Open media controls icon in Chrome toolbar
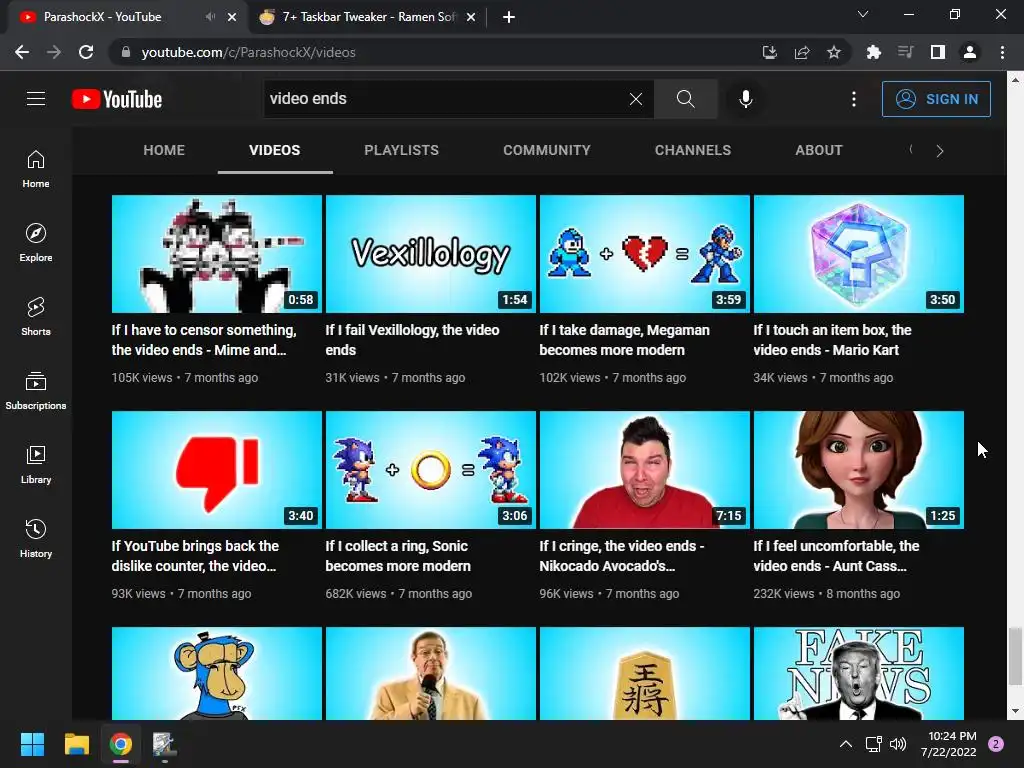Image resolution: width=1024 pixels, height=768 pixels. 905,52
